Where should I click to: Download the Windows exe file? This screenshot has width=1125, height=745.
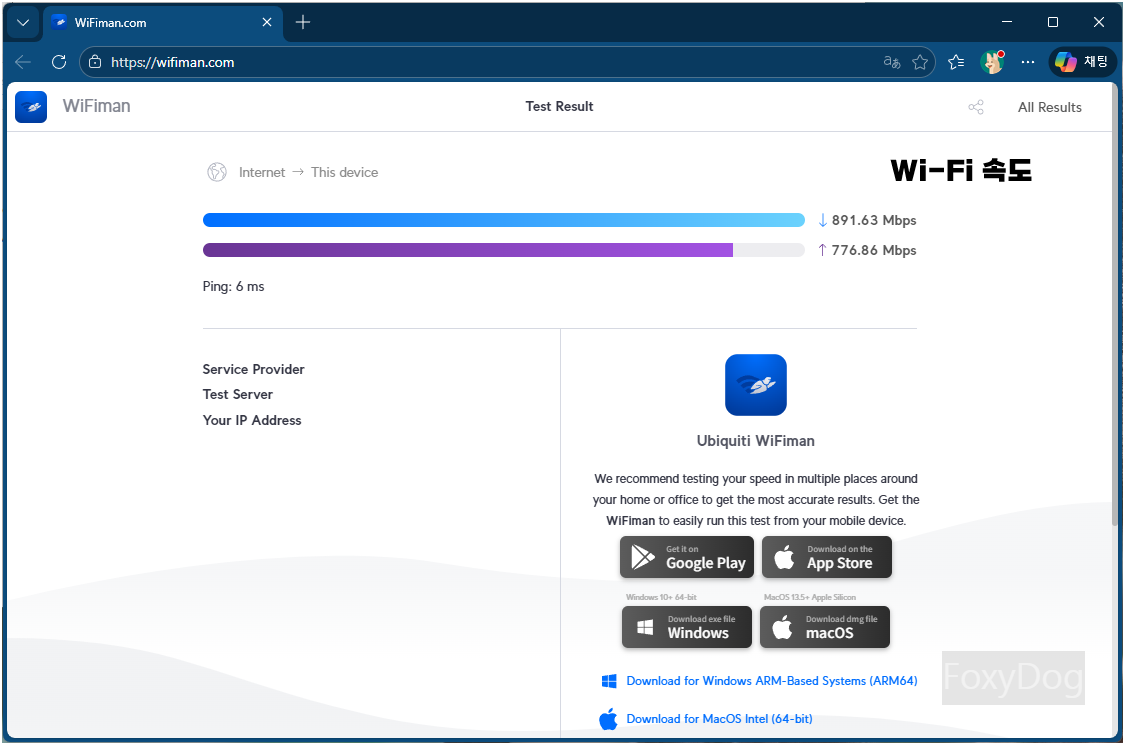click(x=687, y=627)
